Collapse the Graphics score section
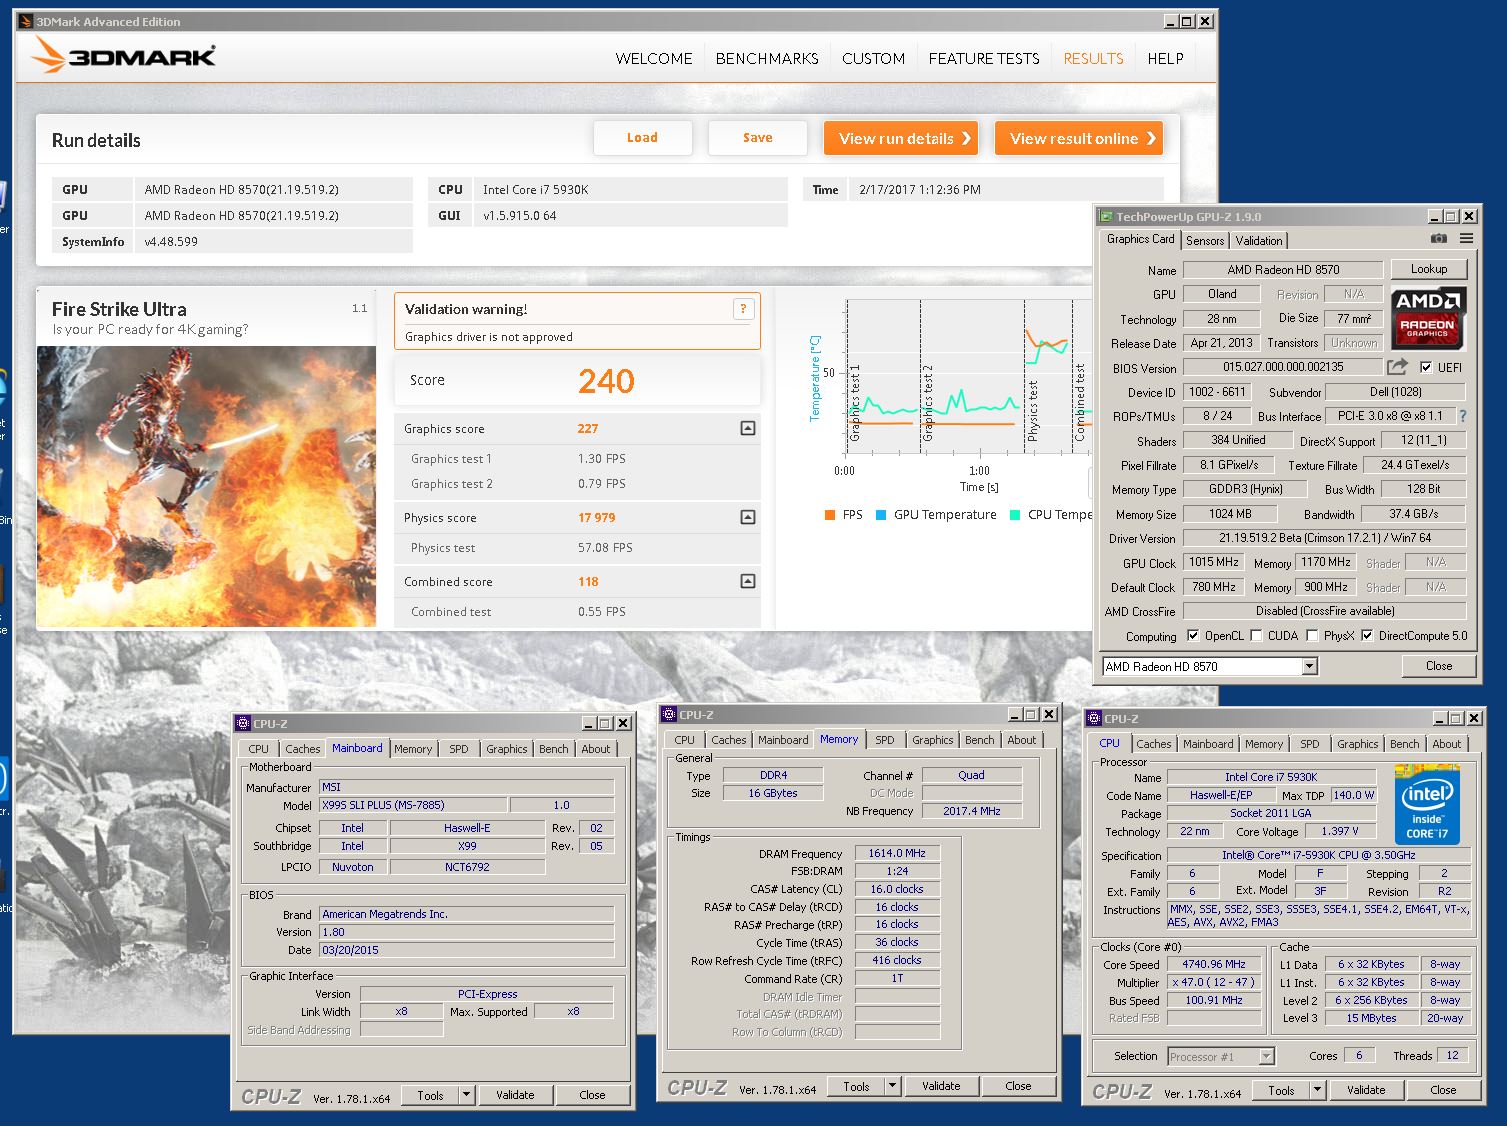This screenshot has width=1507, height=1126. (x=747, y=428)
